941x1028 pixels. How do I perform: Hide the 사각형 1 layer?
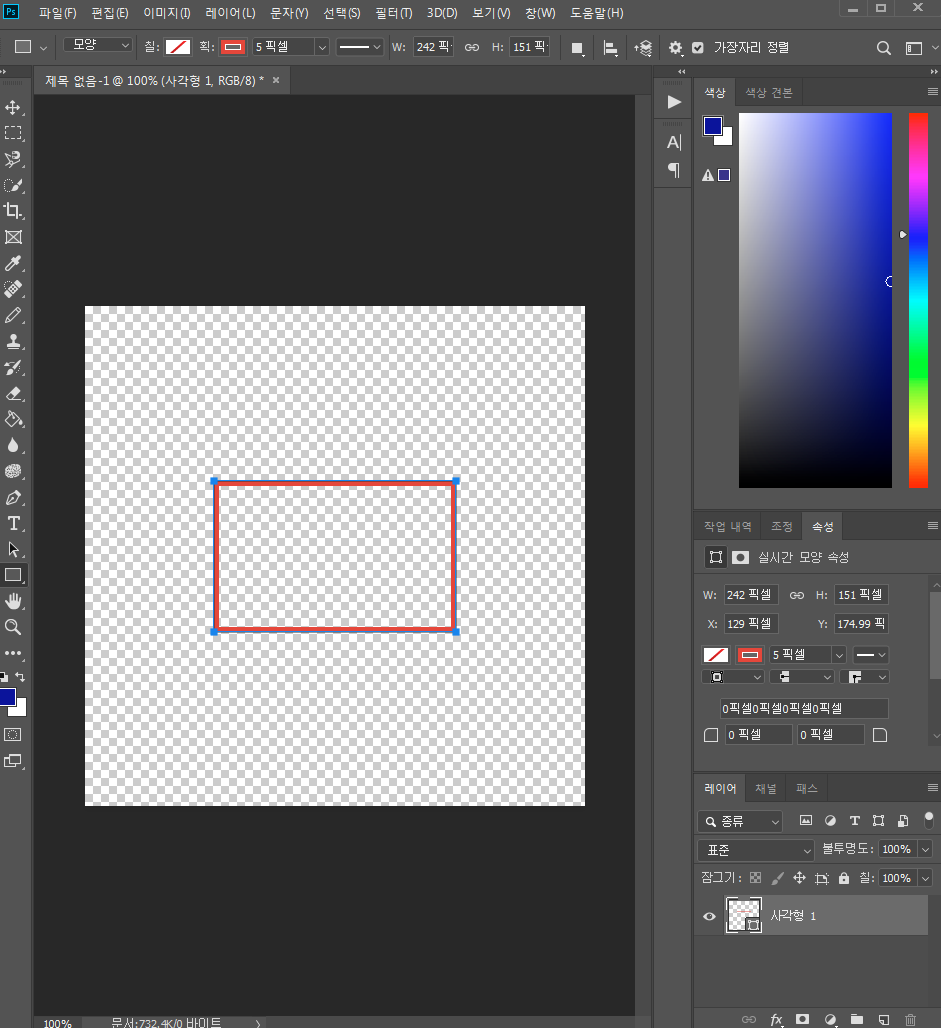click(710, 917)
